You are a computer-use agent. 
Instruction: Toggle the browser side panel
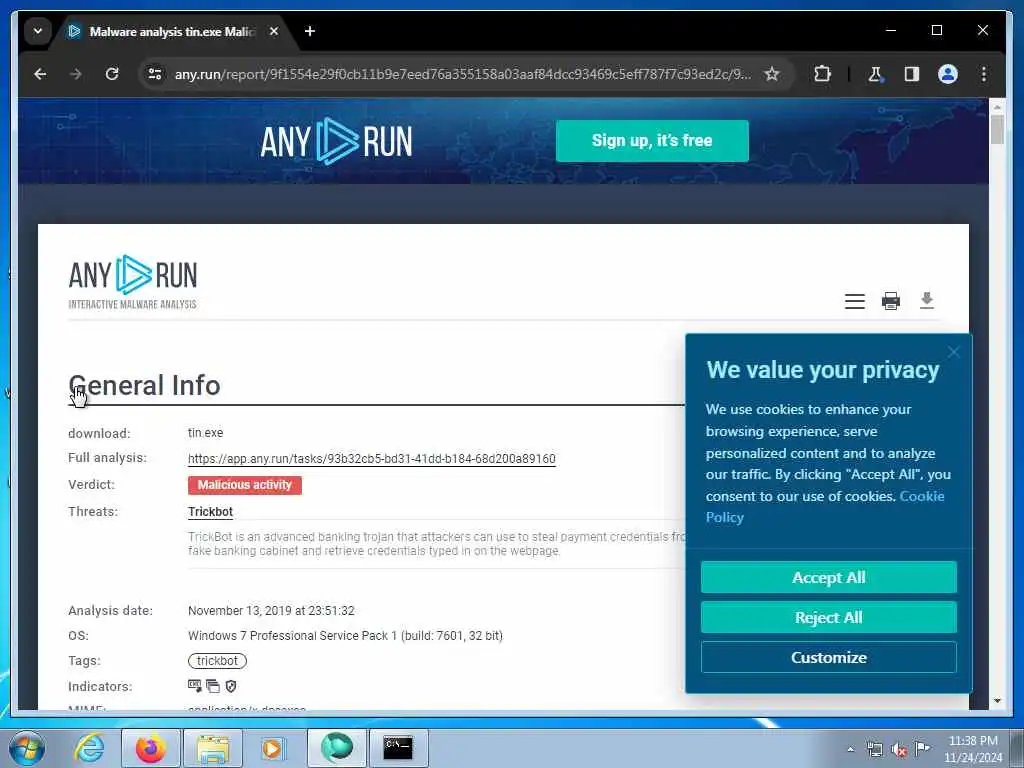(912, 74)
